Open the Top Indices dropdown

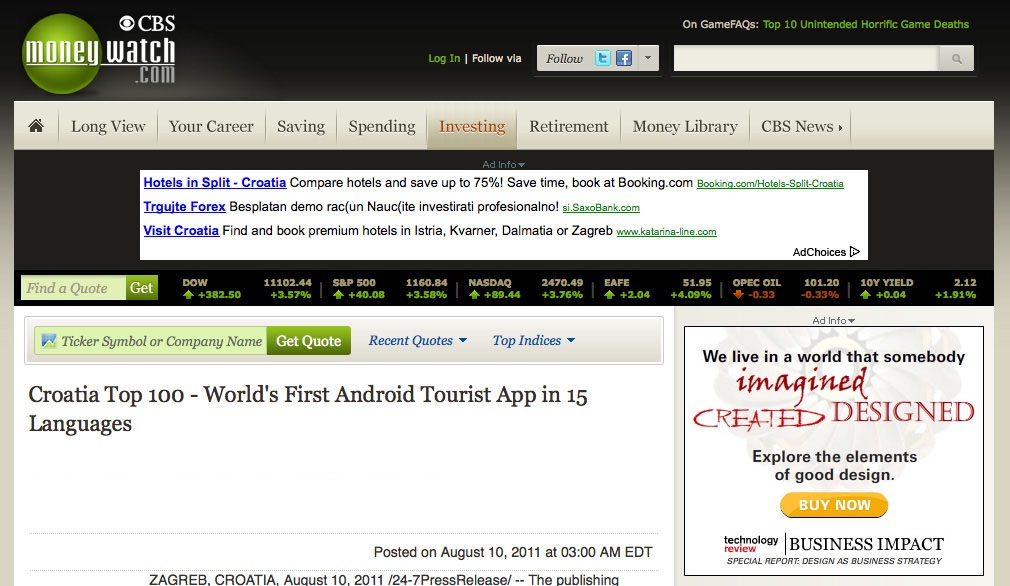pos(533,341)
